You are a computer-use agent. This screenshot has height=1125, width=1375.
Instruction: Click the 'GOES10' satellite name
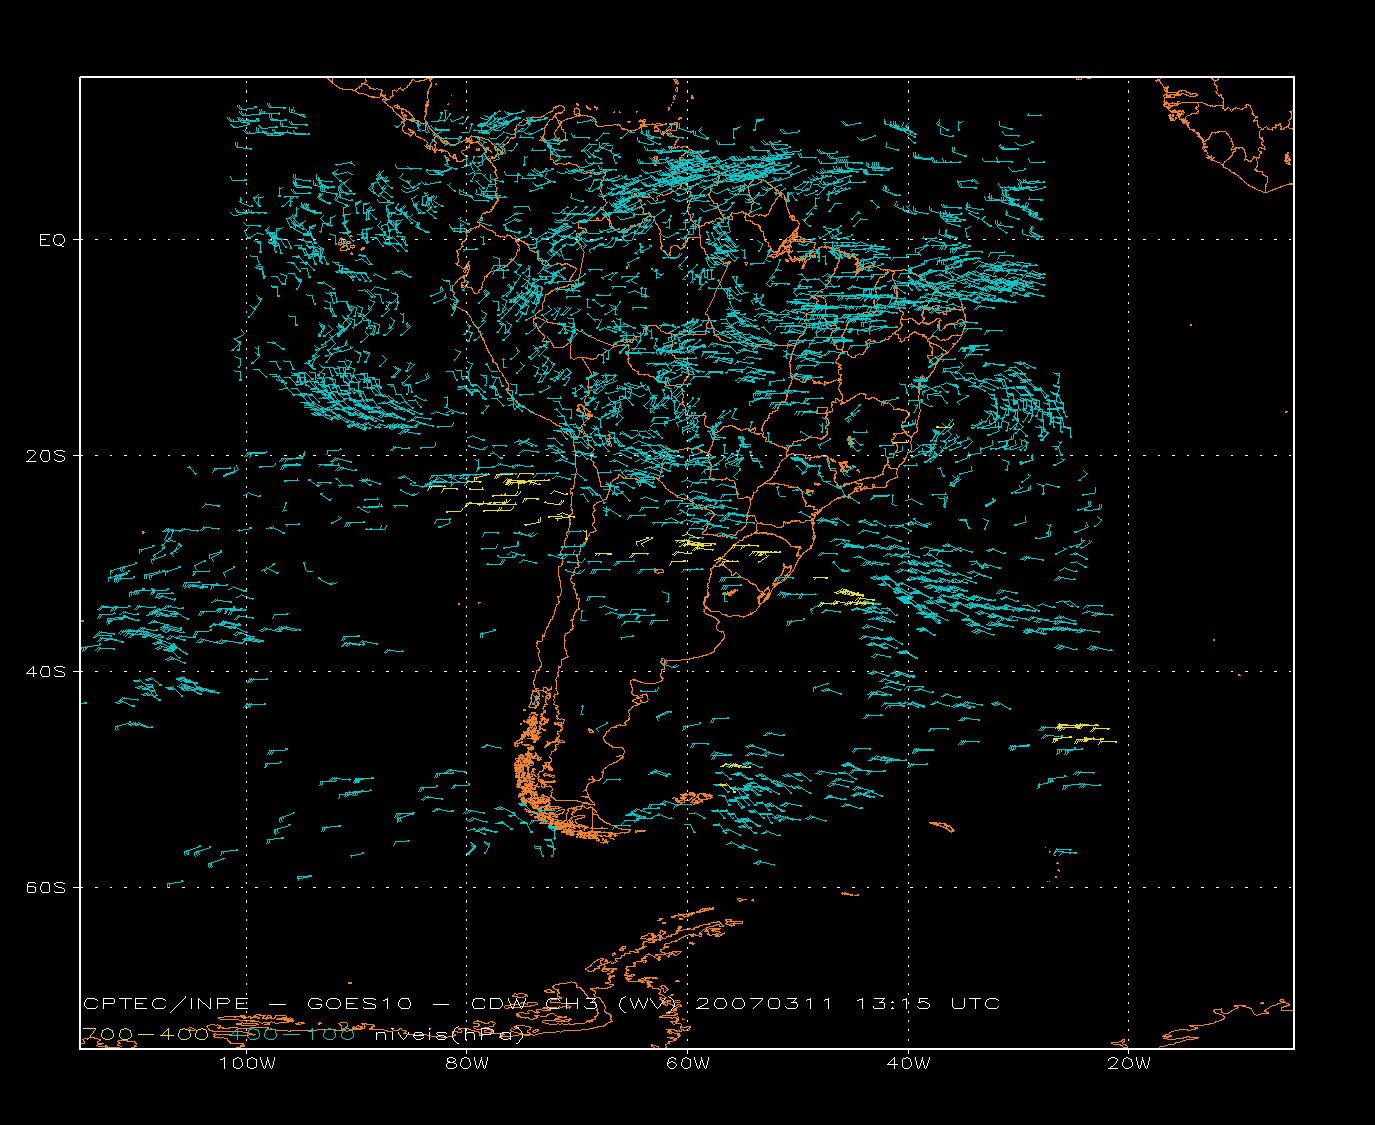tap(360, 1003)
